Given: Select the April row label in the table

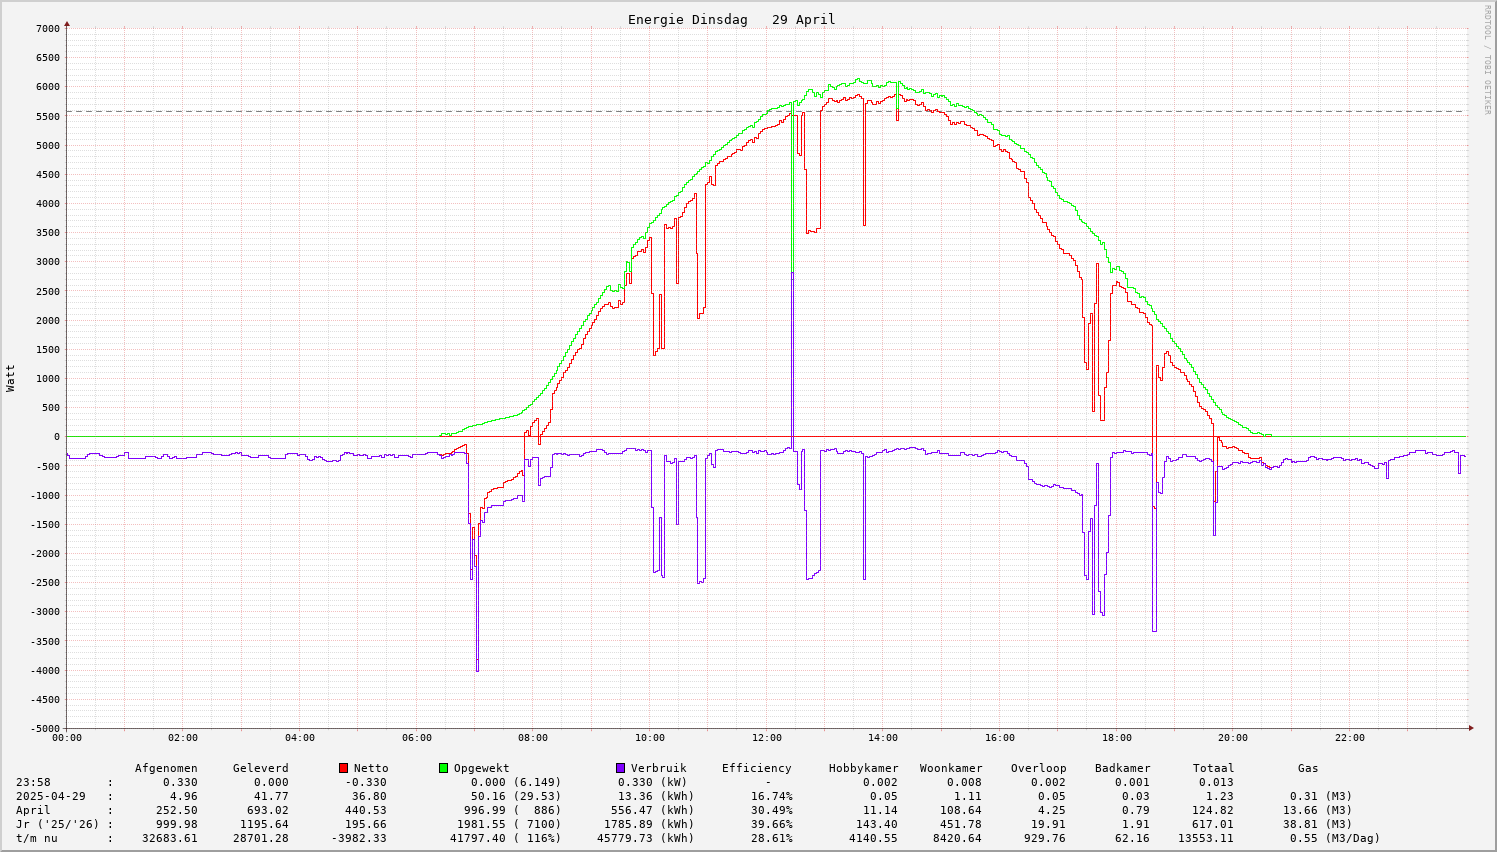Looking at the screenshot, I should pos(33,810).
